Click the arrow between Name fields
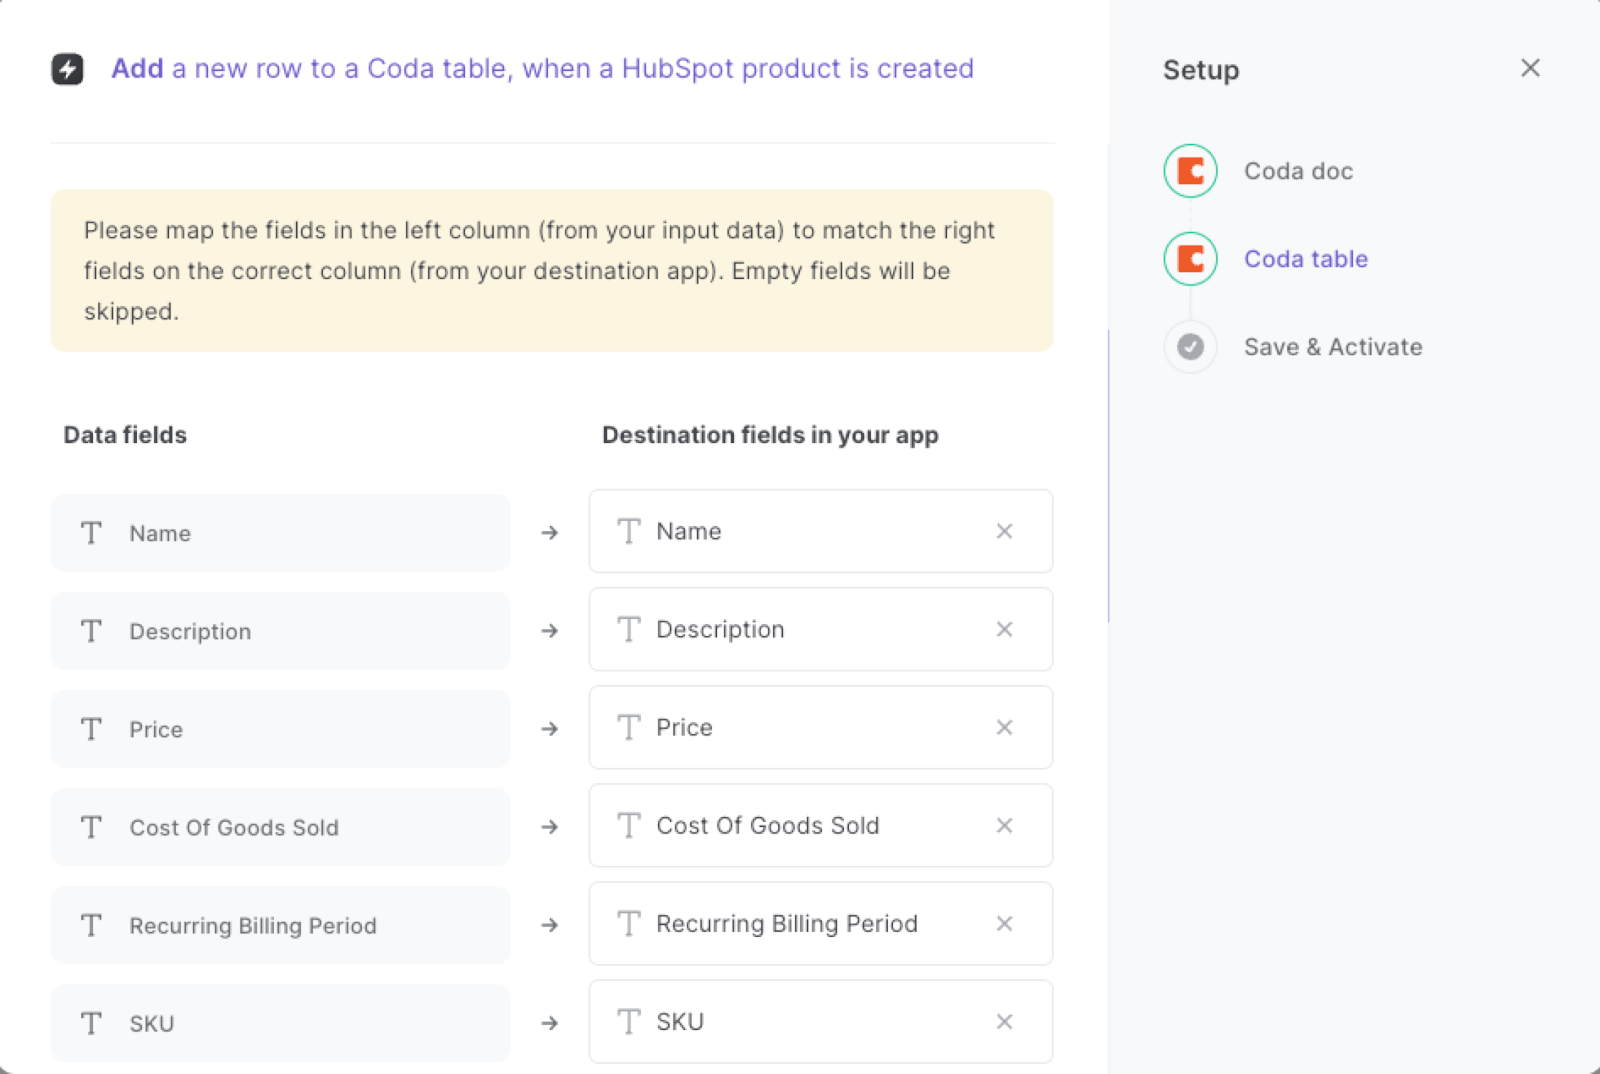This screenshot has height=1074, width=1600. (x=549, y=533)
